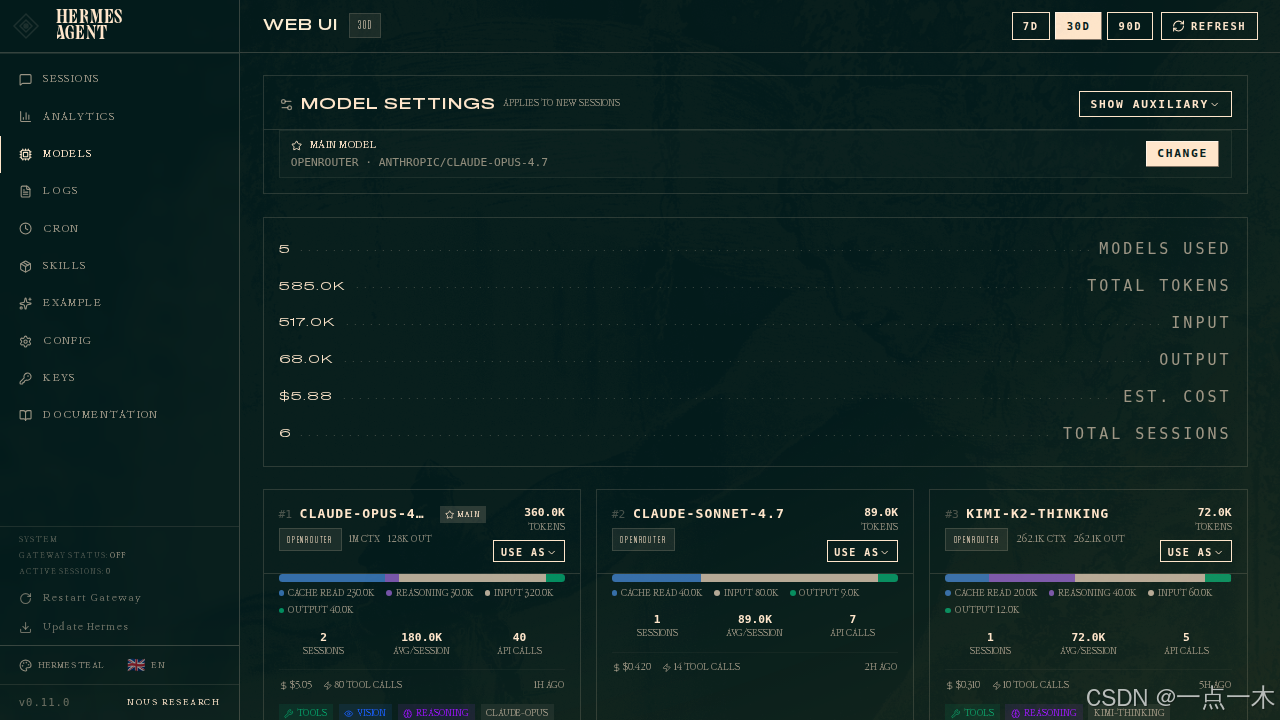
Task: Select the 90D time range
Action: 1130,26
